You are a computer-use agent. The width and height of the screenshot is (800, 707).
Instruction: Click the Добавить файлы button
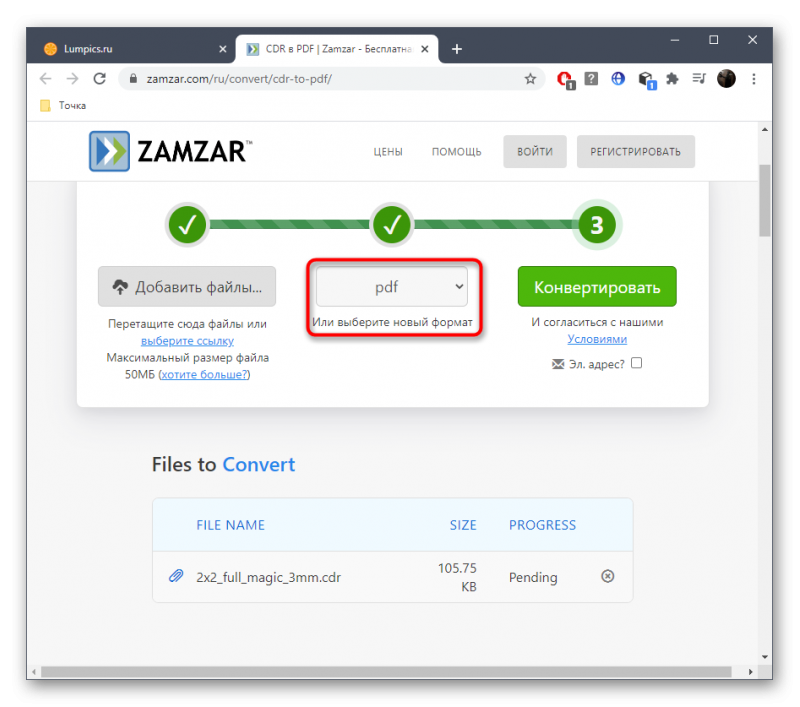tap(187, 287)
